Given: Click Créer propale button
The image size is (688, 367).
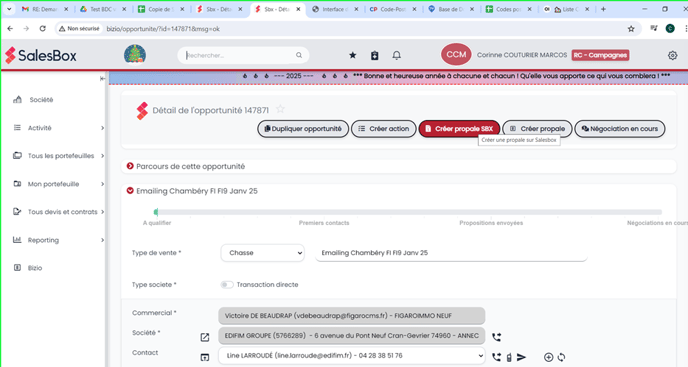Looking at the screenshot, I should coord(537,129).
